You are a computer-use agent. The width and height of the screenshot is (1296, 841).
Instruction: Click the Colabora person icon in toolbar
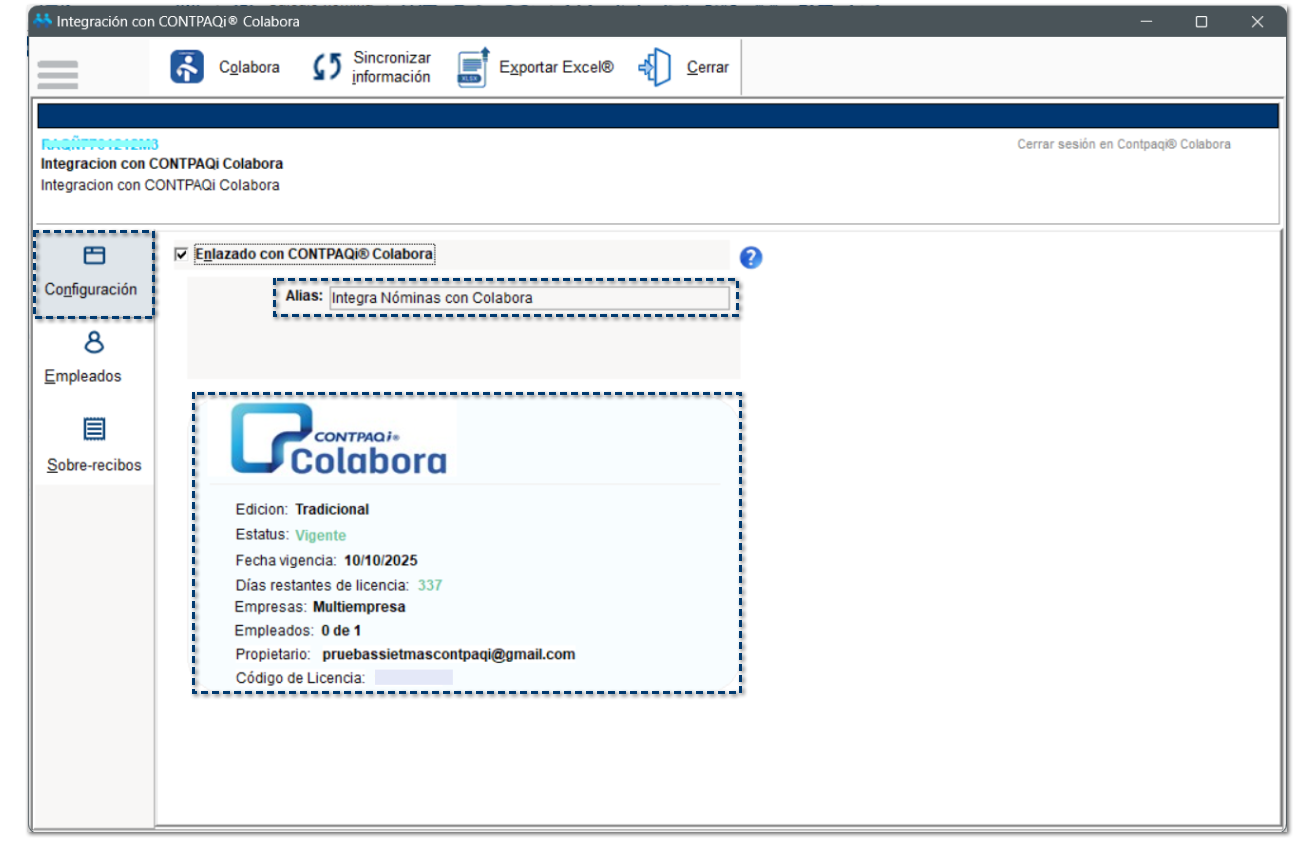pyautogui.click(x=187, y=67)
